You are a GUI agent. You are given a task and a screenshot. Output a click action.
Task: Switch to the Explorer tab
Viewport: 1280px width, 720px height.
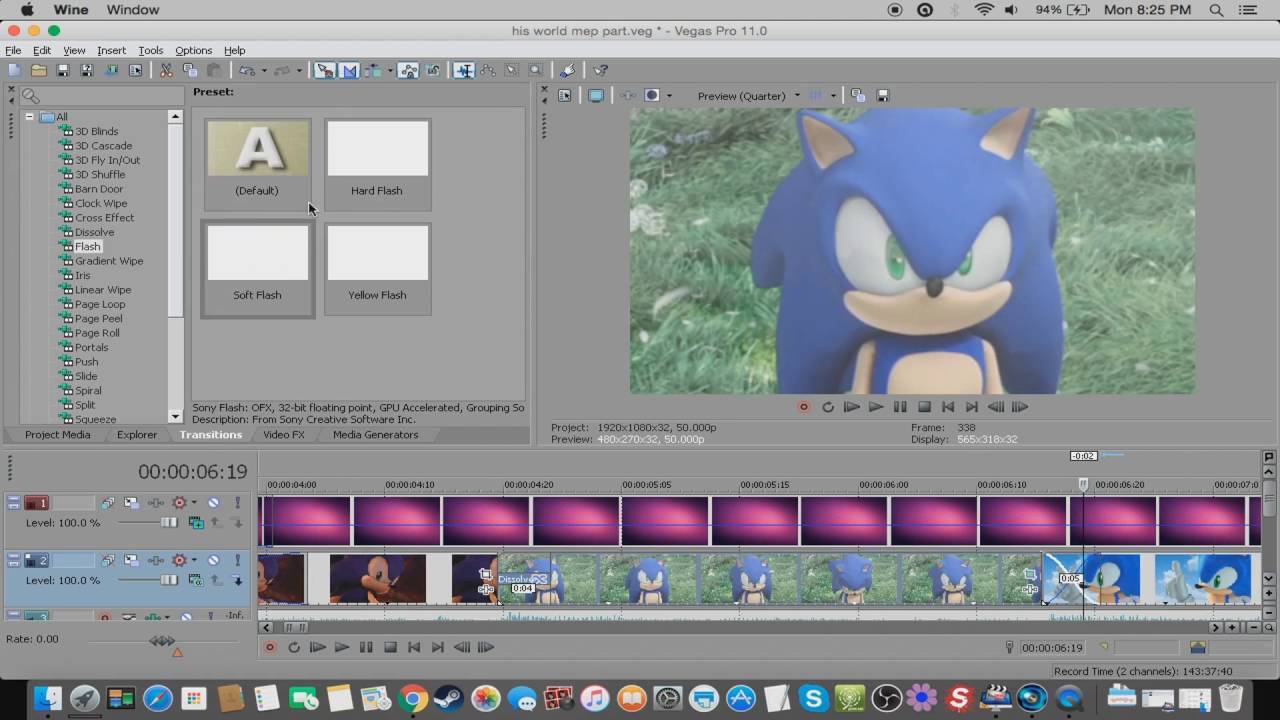tap(137, 435)
